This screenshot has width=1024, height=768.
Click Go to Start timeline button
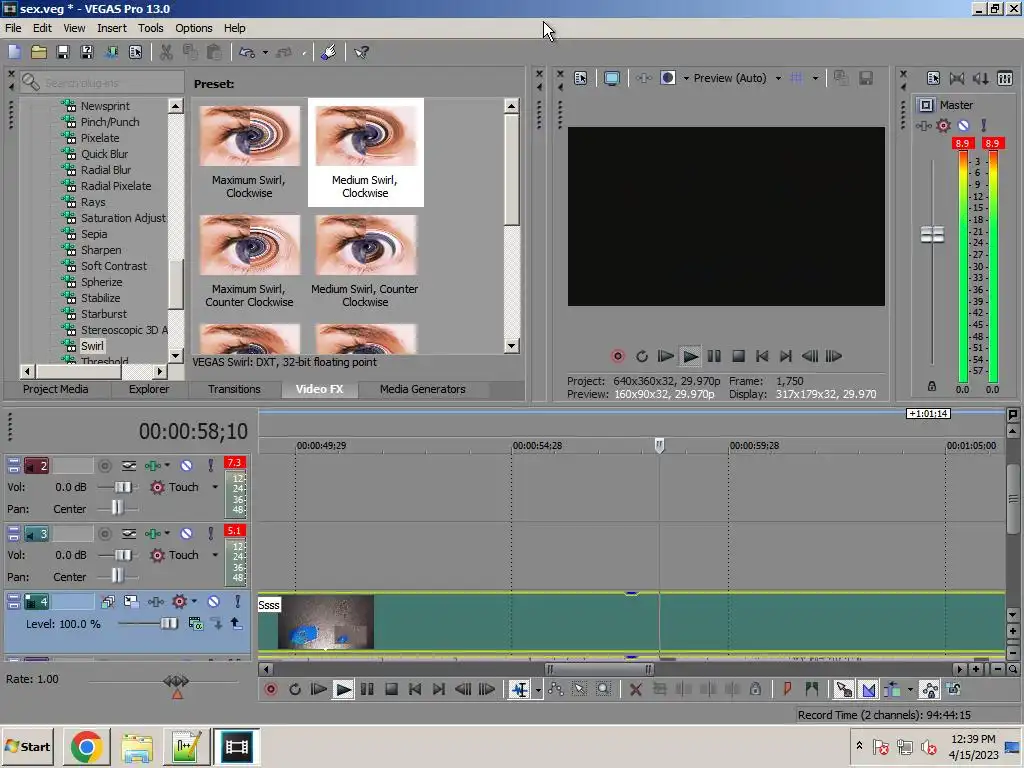tap(415, 689)
